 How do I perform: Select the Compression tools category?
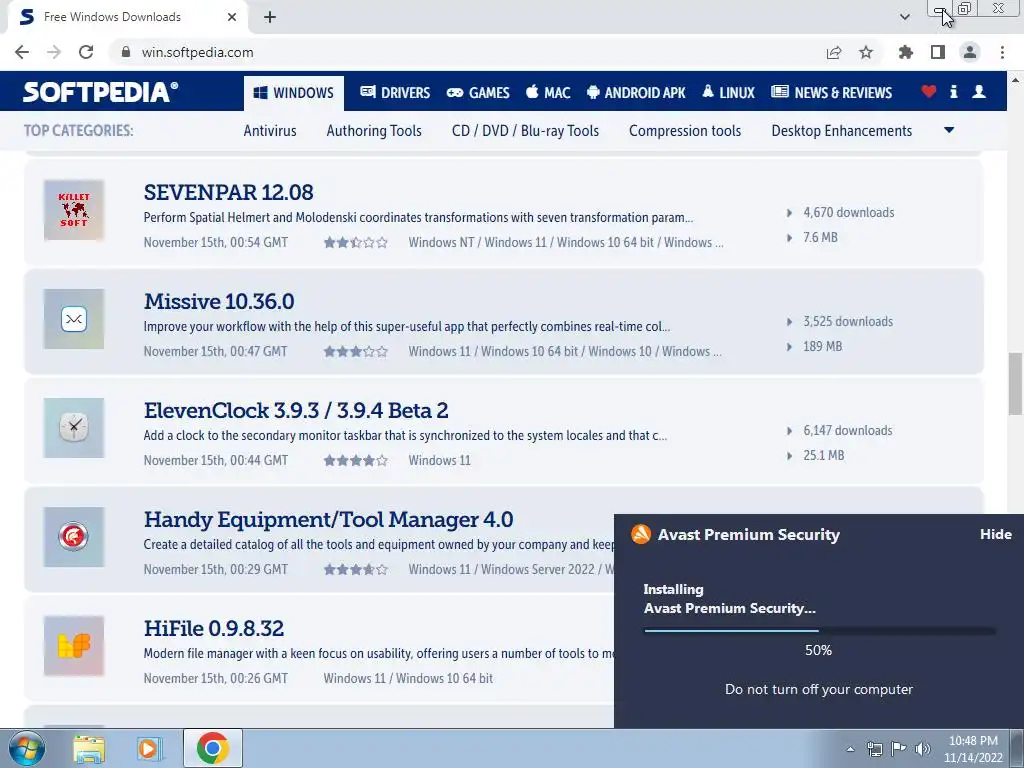coord(685,131)
